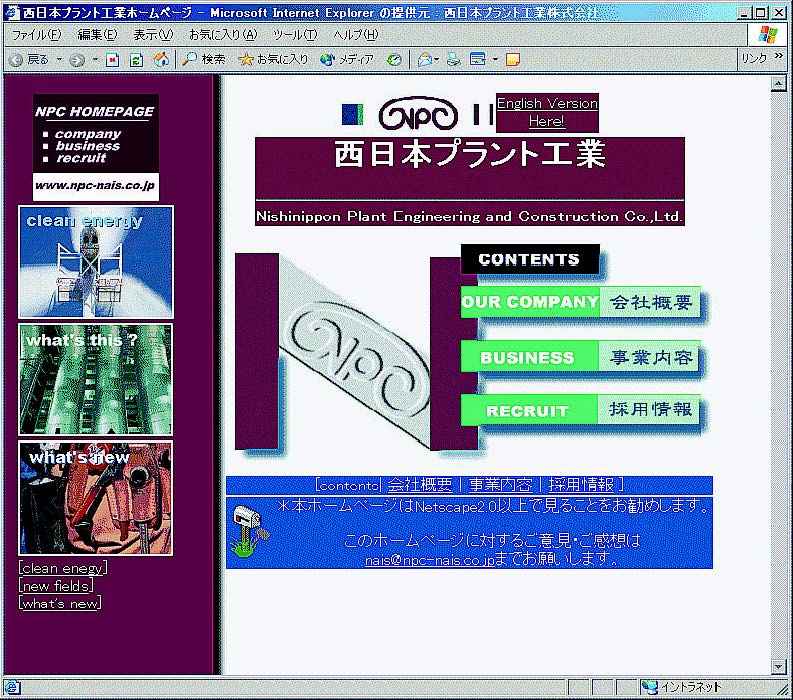Click the mailbox icon in footer
793x700 pixels.
pos(250,531)
